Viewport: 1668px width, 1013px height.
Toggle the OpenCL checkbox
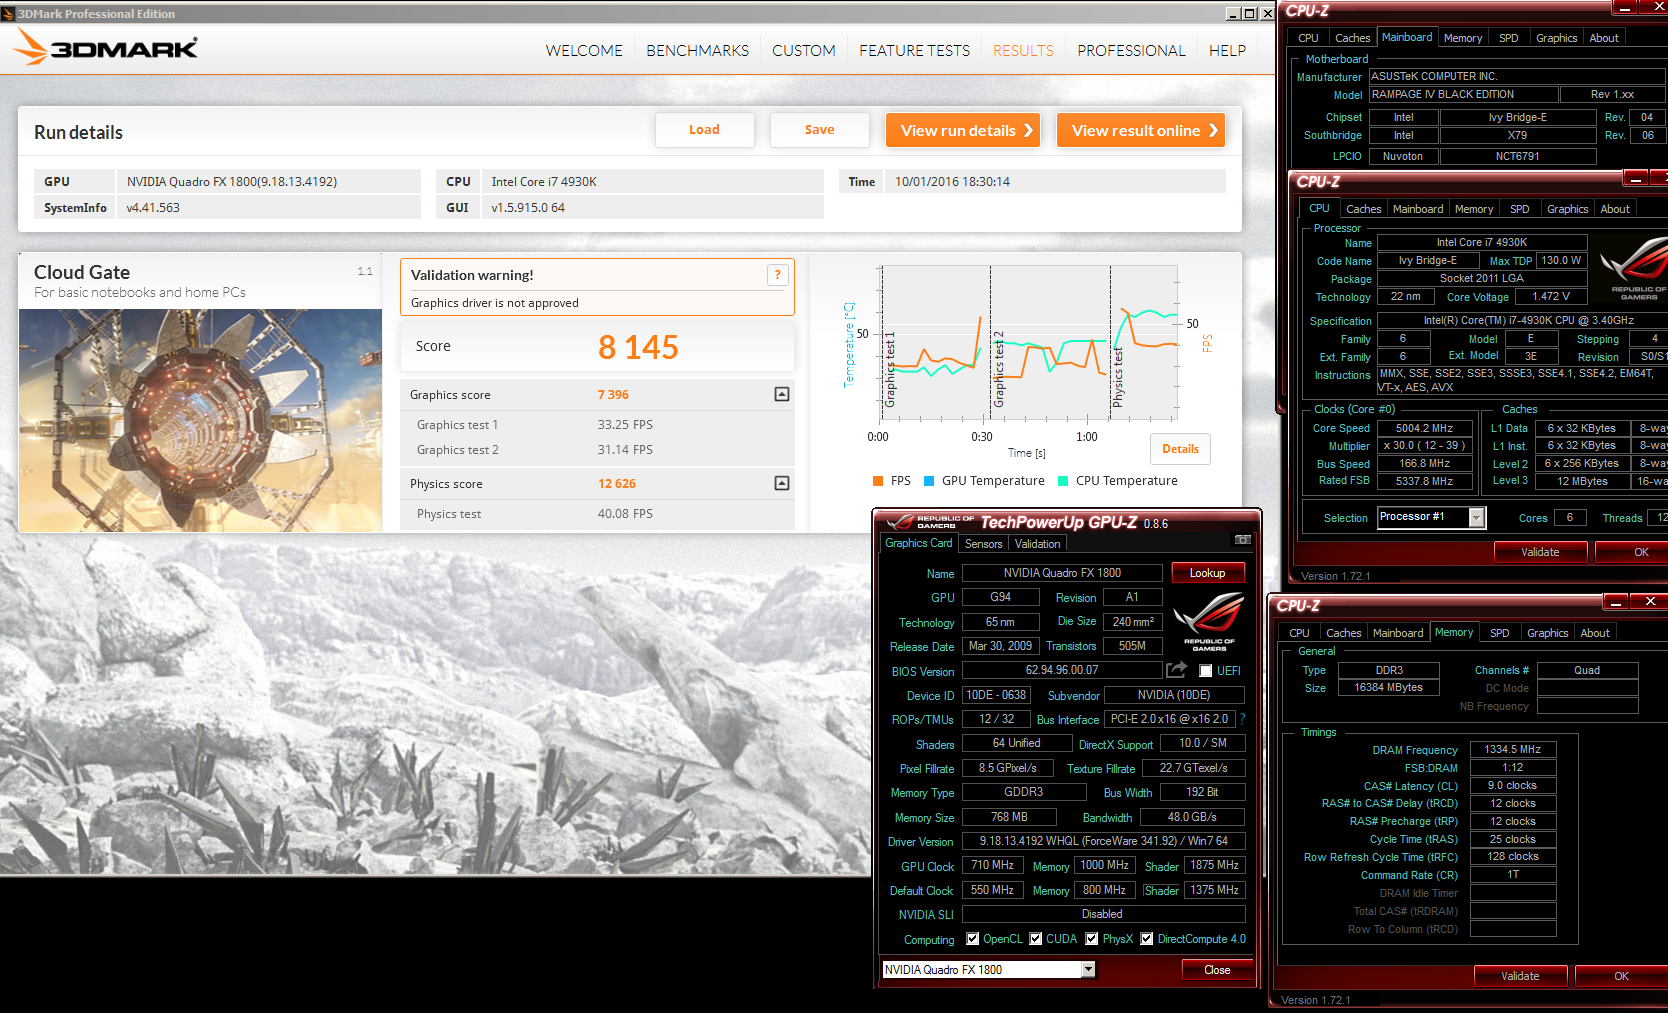(x=972, y=939)
